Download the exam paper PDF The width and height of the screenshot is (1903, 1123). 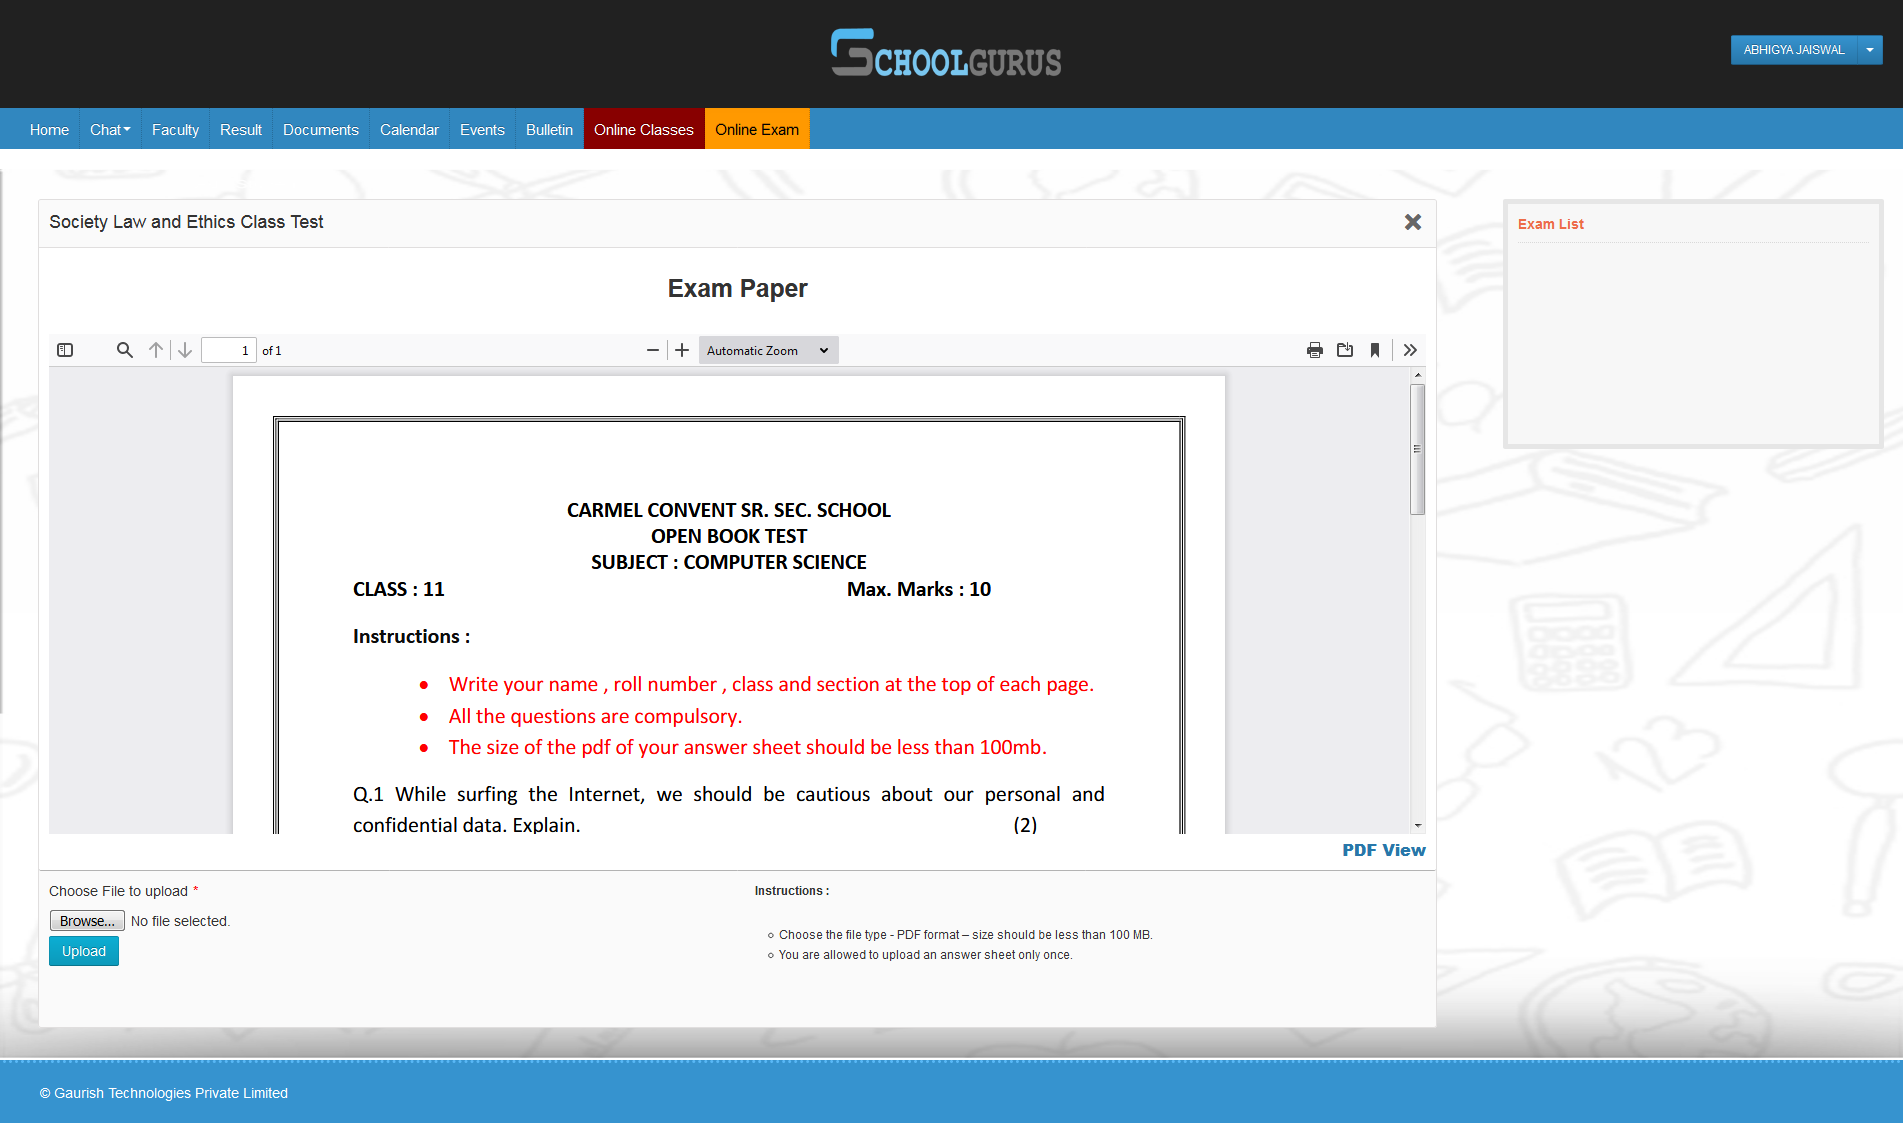[x=1345, y=350]
